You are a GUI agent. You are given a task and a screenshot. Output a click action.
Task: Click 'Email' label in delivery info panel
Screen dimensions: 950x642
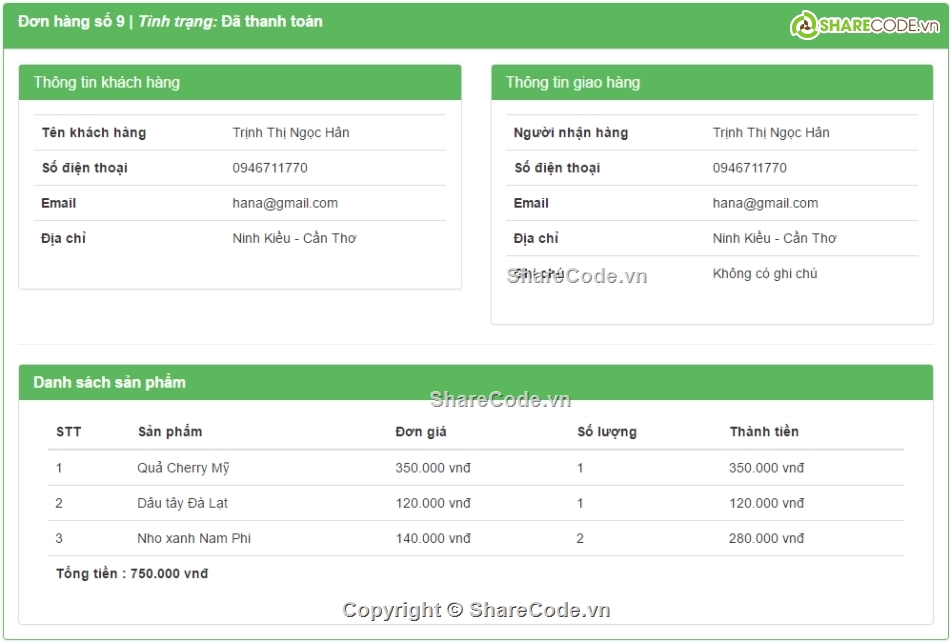point(531,203)
